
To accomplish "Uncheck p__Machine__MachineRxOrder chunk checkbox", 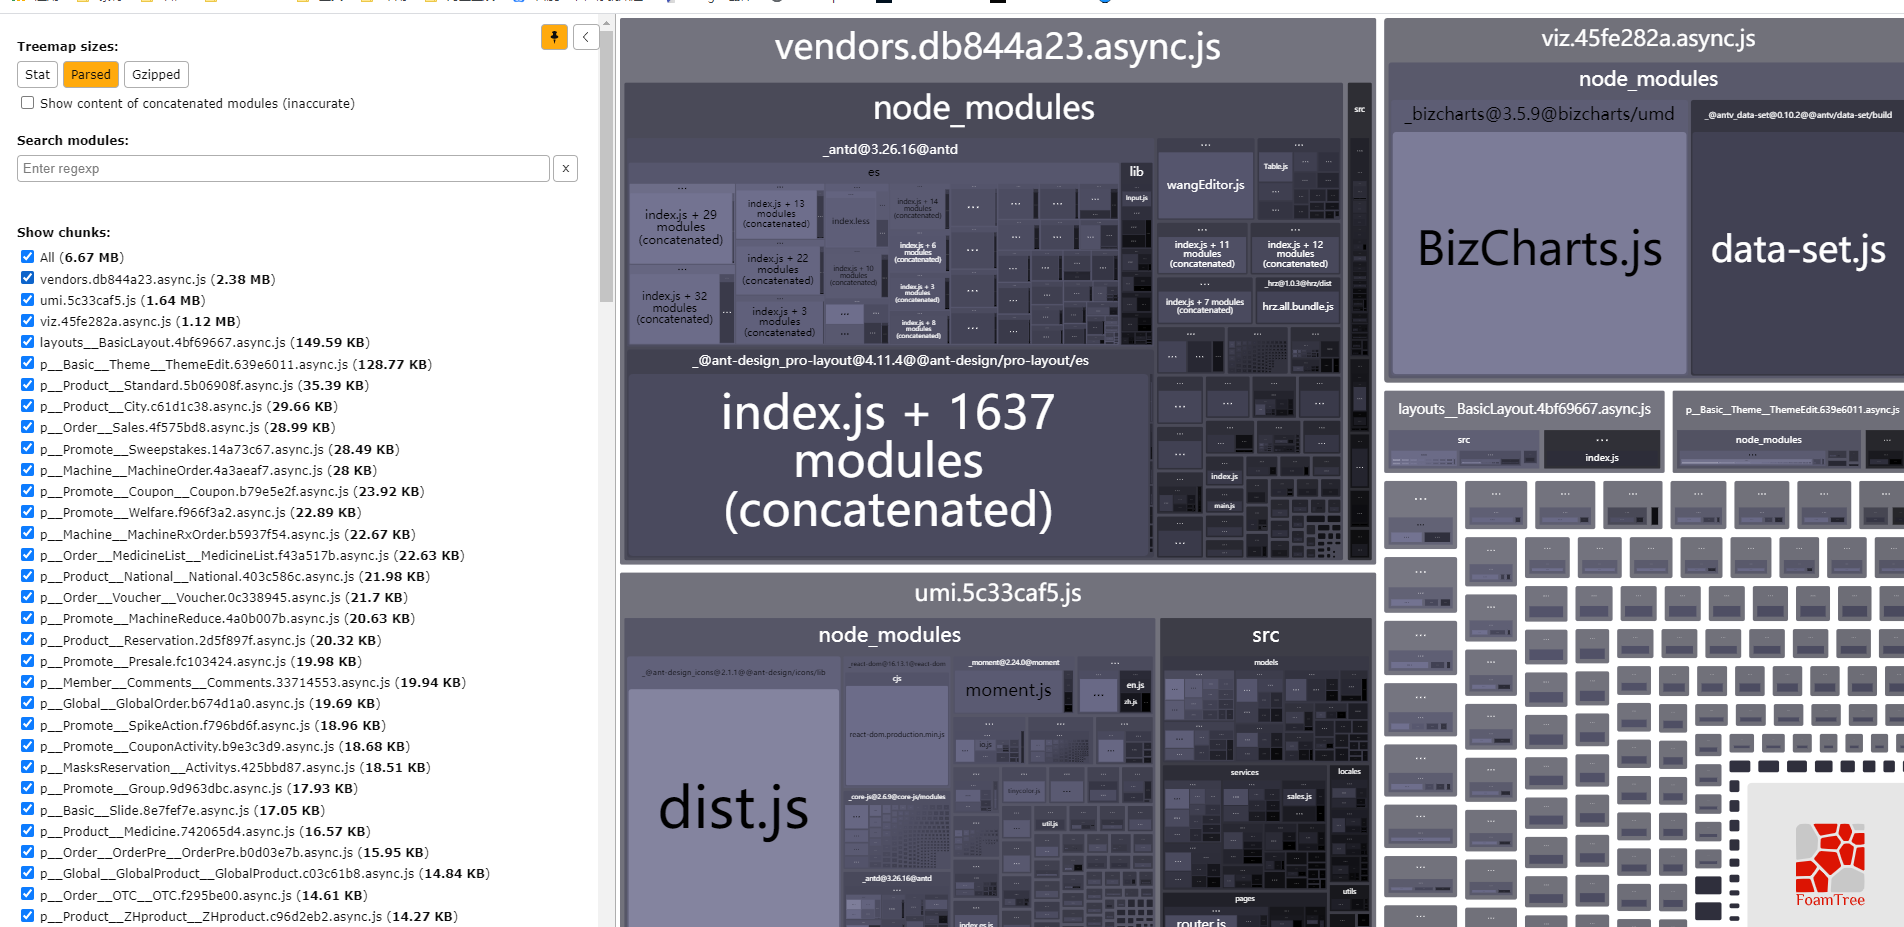I will coord(28,534).
